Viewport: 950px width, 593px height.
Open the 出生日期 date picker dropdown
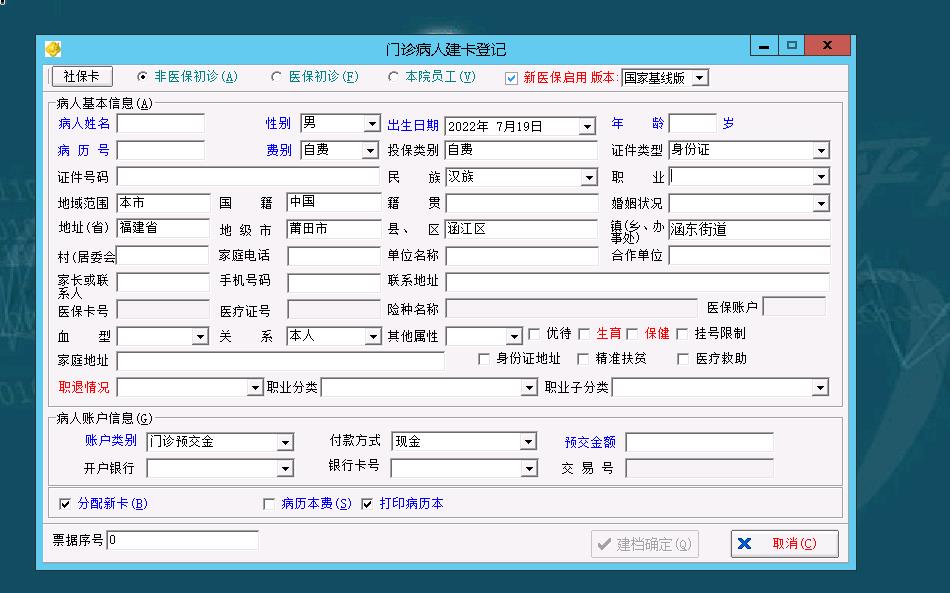click(x=586, y=127)
